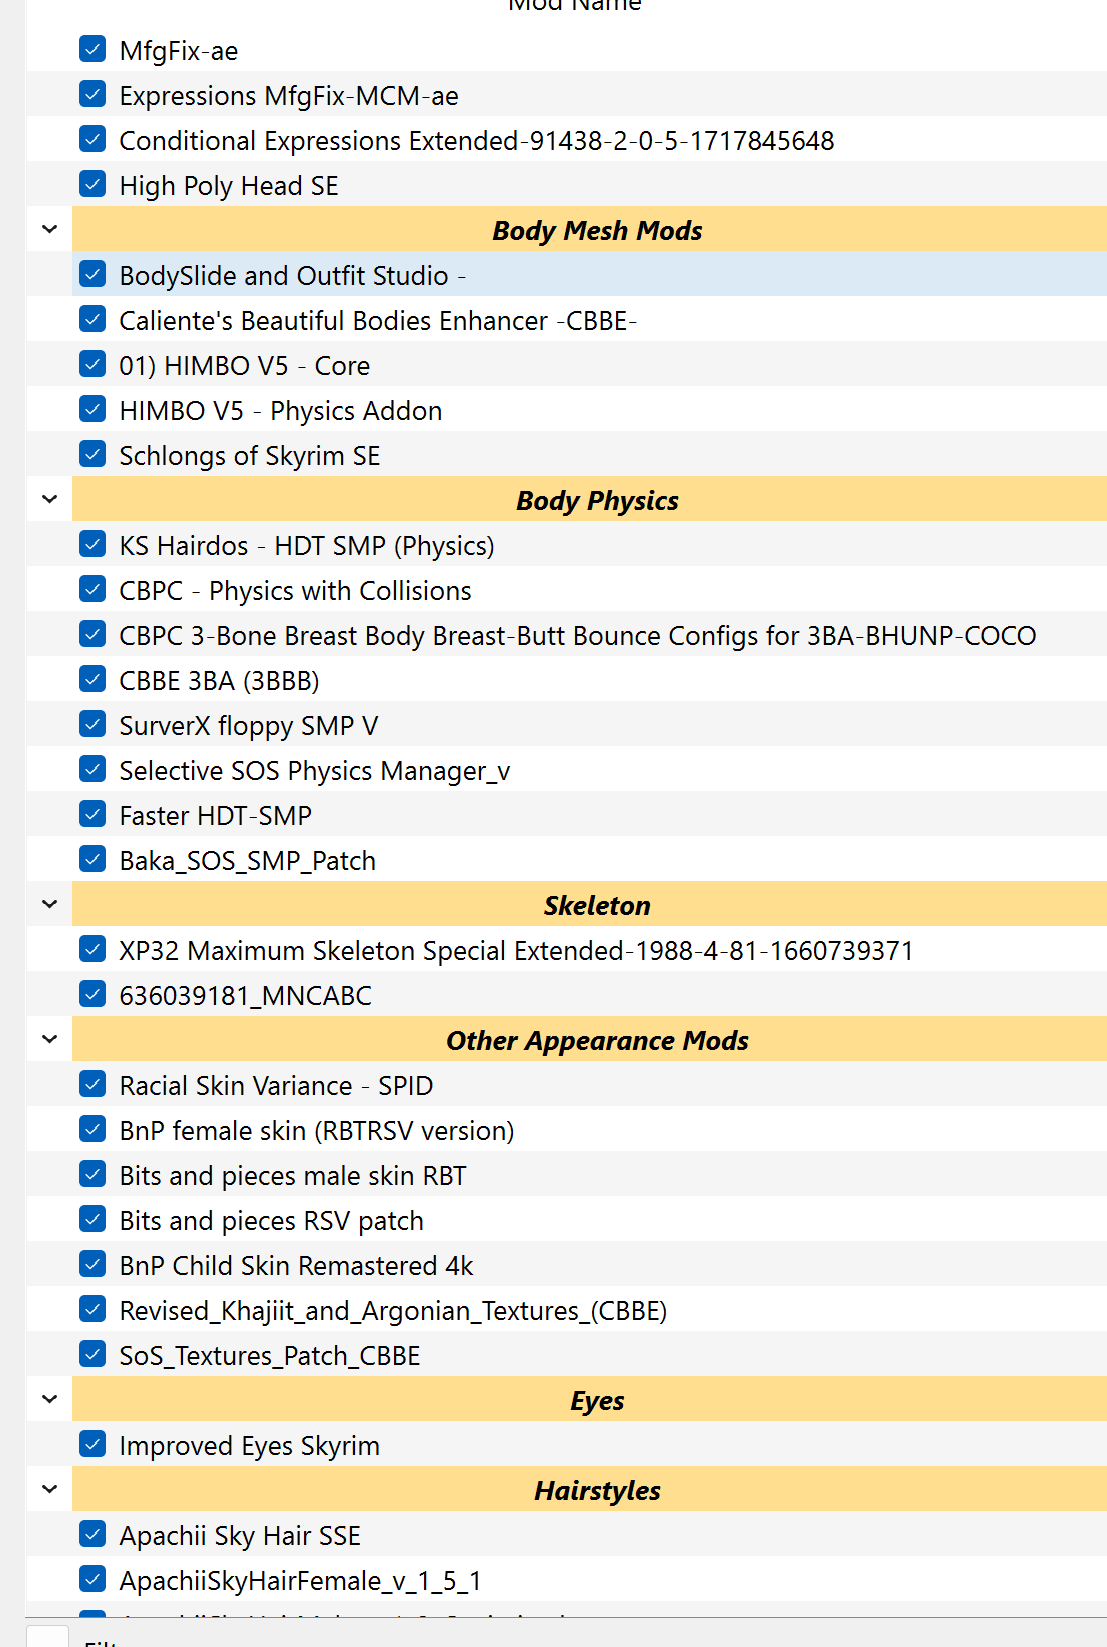Uncheck KS Hairdos - HDT SMP (Physics)
This screenshot has height=1647, width=1107.
point(92,544)
